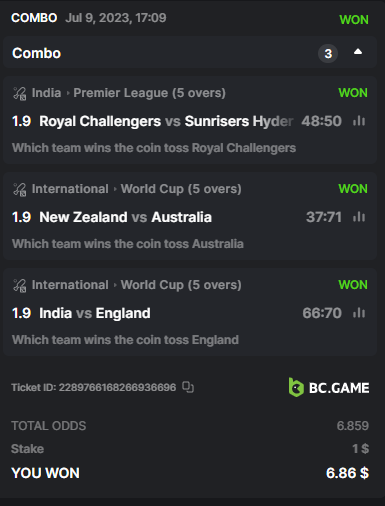This screenshot has width=385, height=506.
Task: Select Premier League (5 overs) breadcrumb
Action: pos(149,93)
